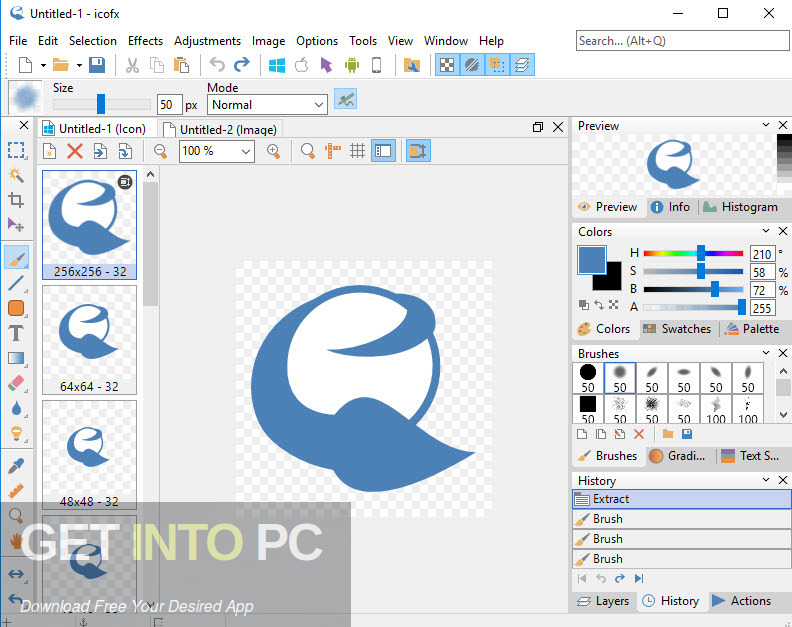Select the eraser tool
The image size is (792, 627).
click(x=16, y=383)
